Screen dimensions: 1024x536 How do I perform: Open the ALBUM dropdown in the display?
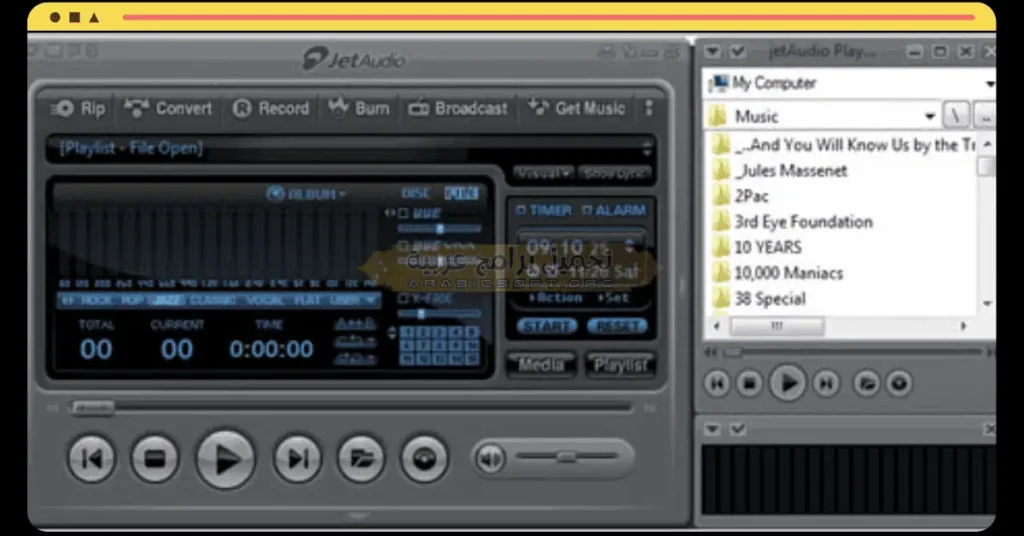point(307,194)
